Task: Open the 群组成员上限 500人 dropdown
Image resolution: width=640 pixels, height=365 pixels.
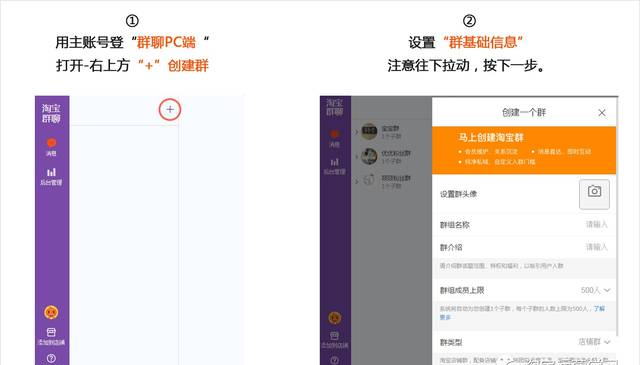Action: coord(595,290)
